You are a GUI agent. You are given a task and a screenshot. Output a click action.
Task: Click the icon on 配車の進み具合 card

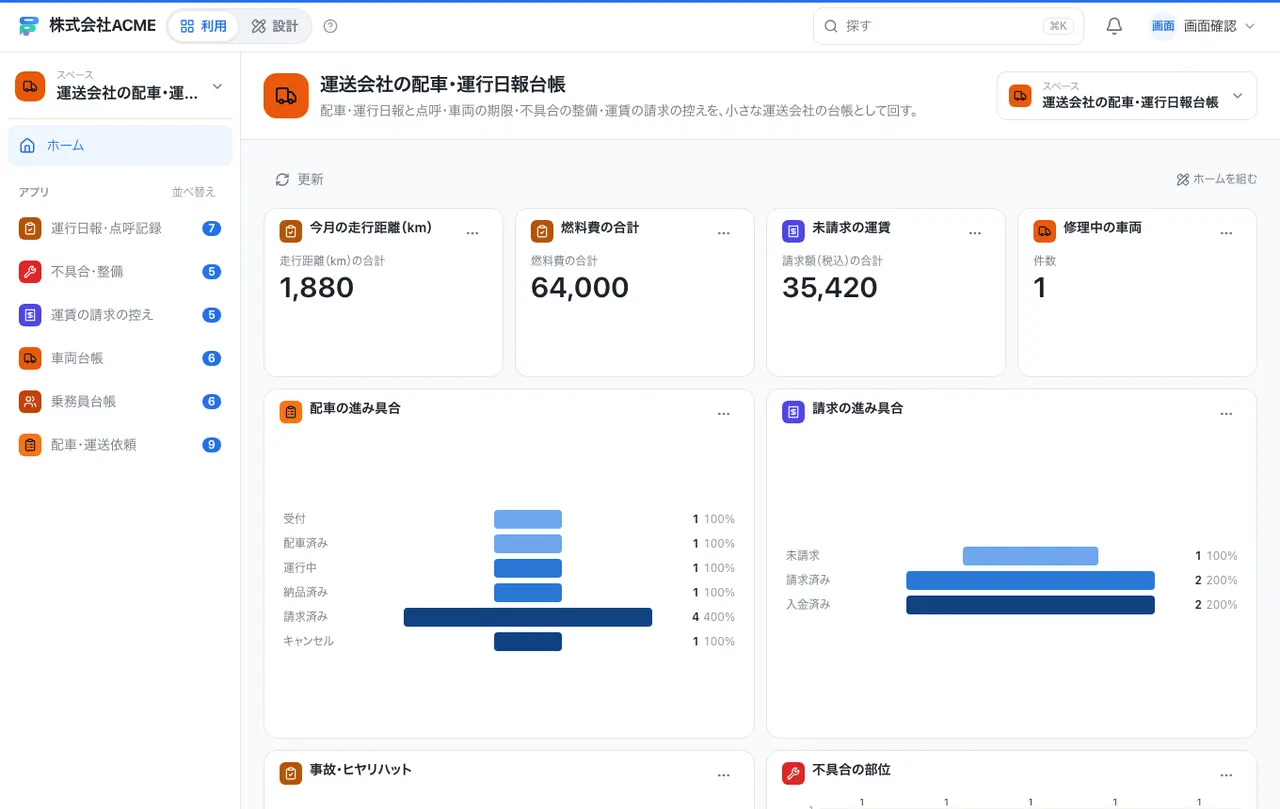(290, 412)
